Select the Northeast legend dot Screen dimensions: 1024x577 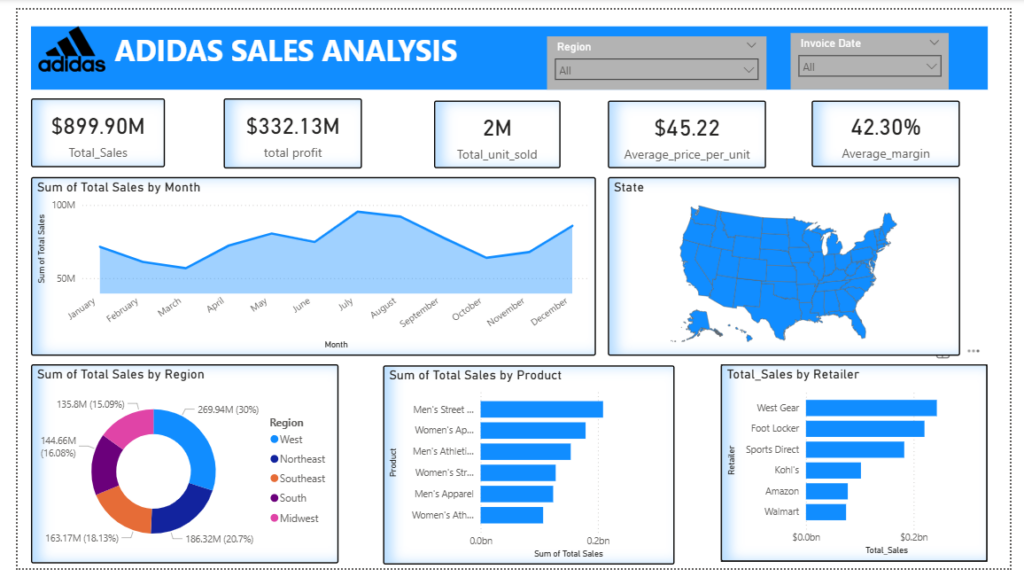[x=274, y=459]
